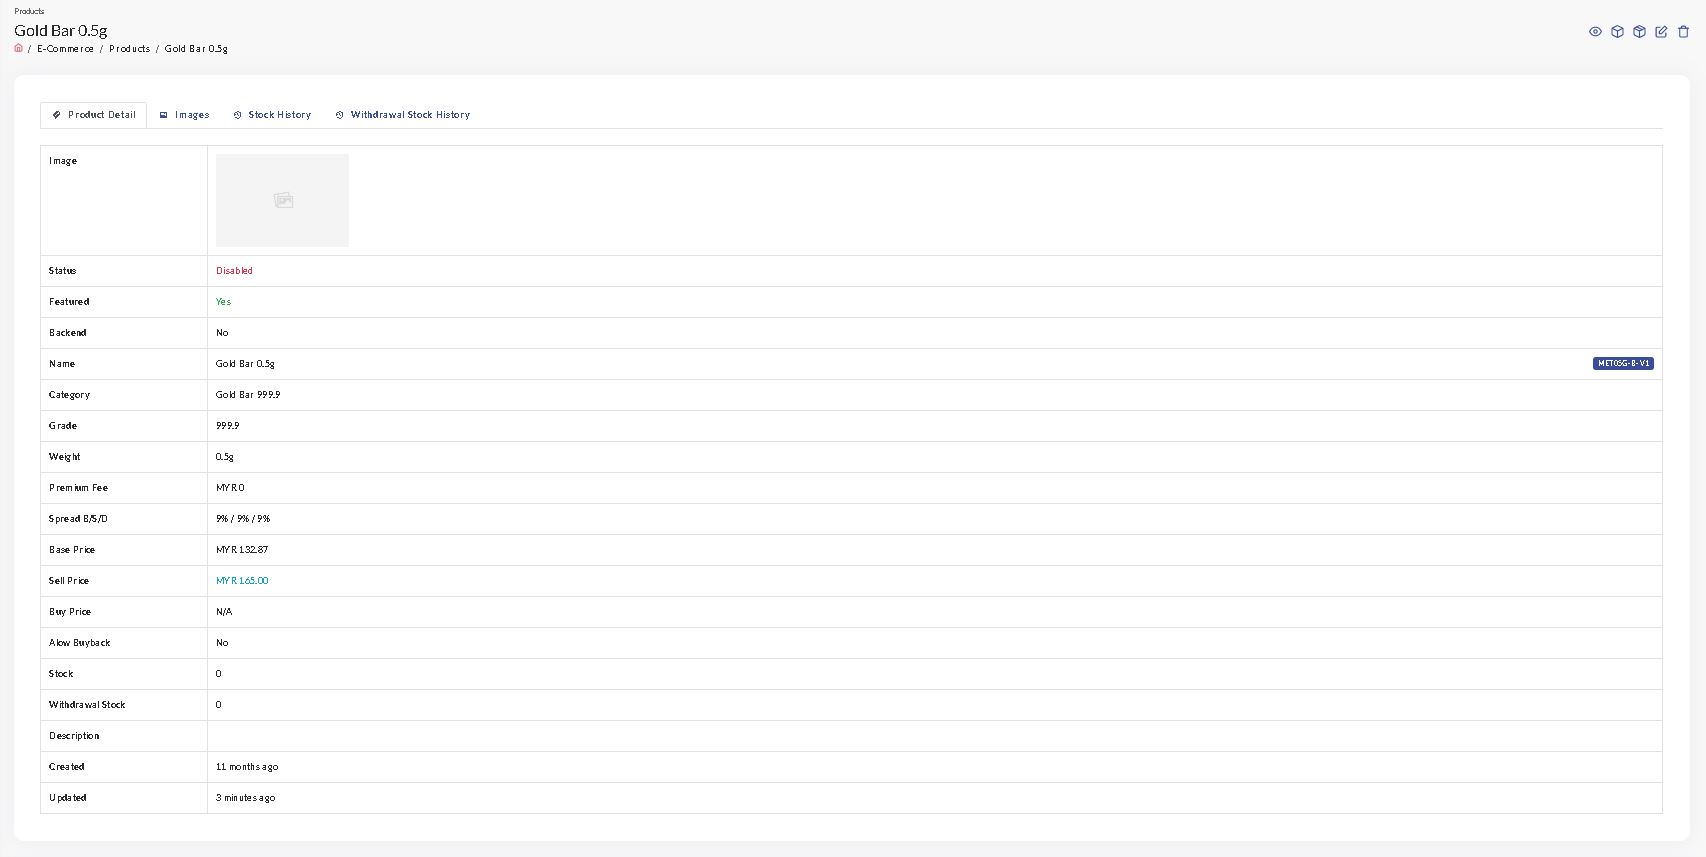Click the E-Commerce breadcrumb link
Screen dimensions: 1706x857
point(65,49)
